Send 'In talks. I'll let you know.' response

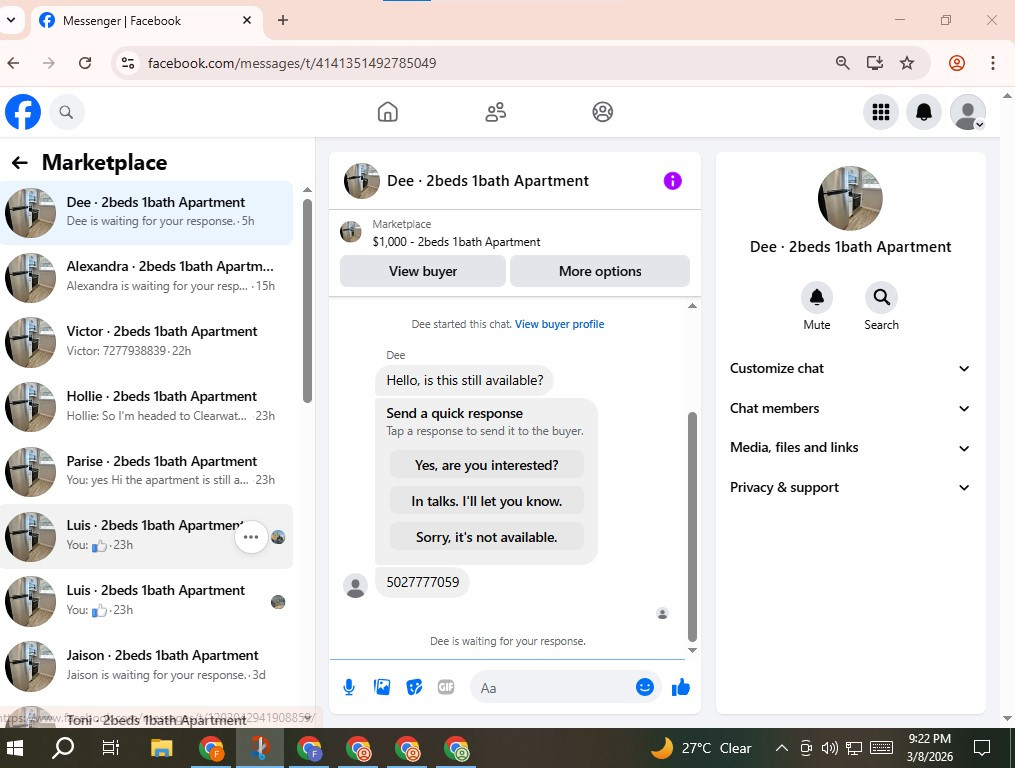(x=487, y=501)
